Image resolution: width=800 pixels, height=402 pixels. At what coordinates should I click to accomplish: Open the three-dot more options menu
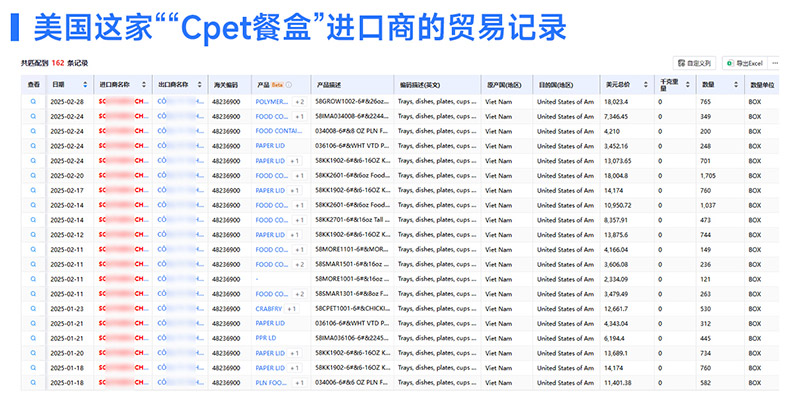tap(775, 63)
